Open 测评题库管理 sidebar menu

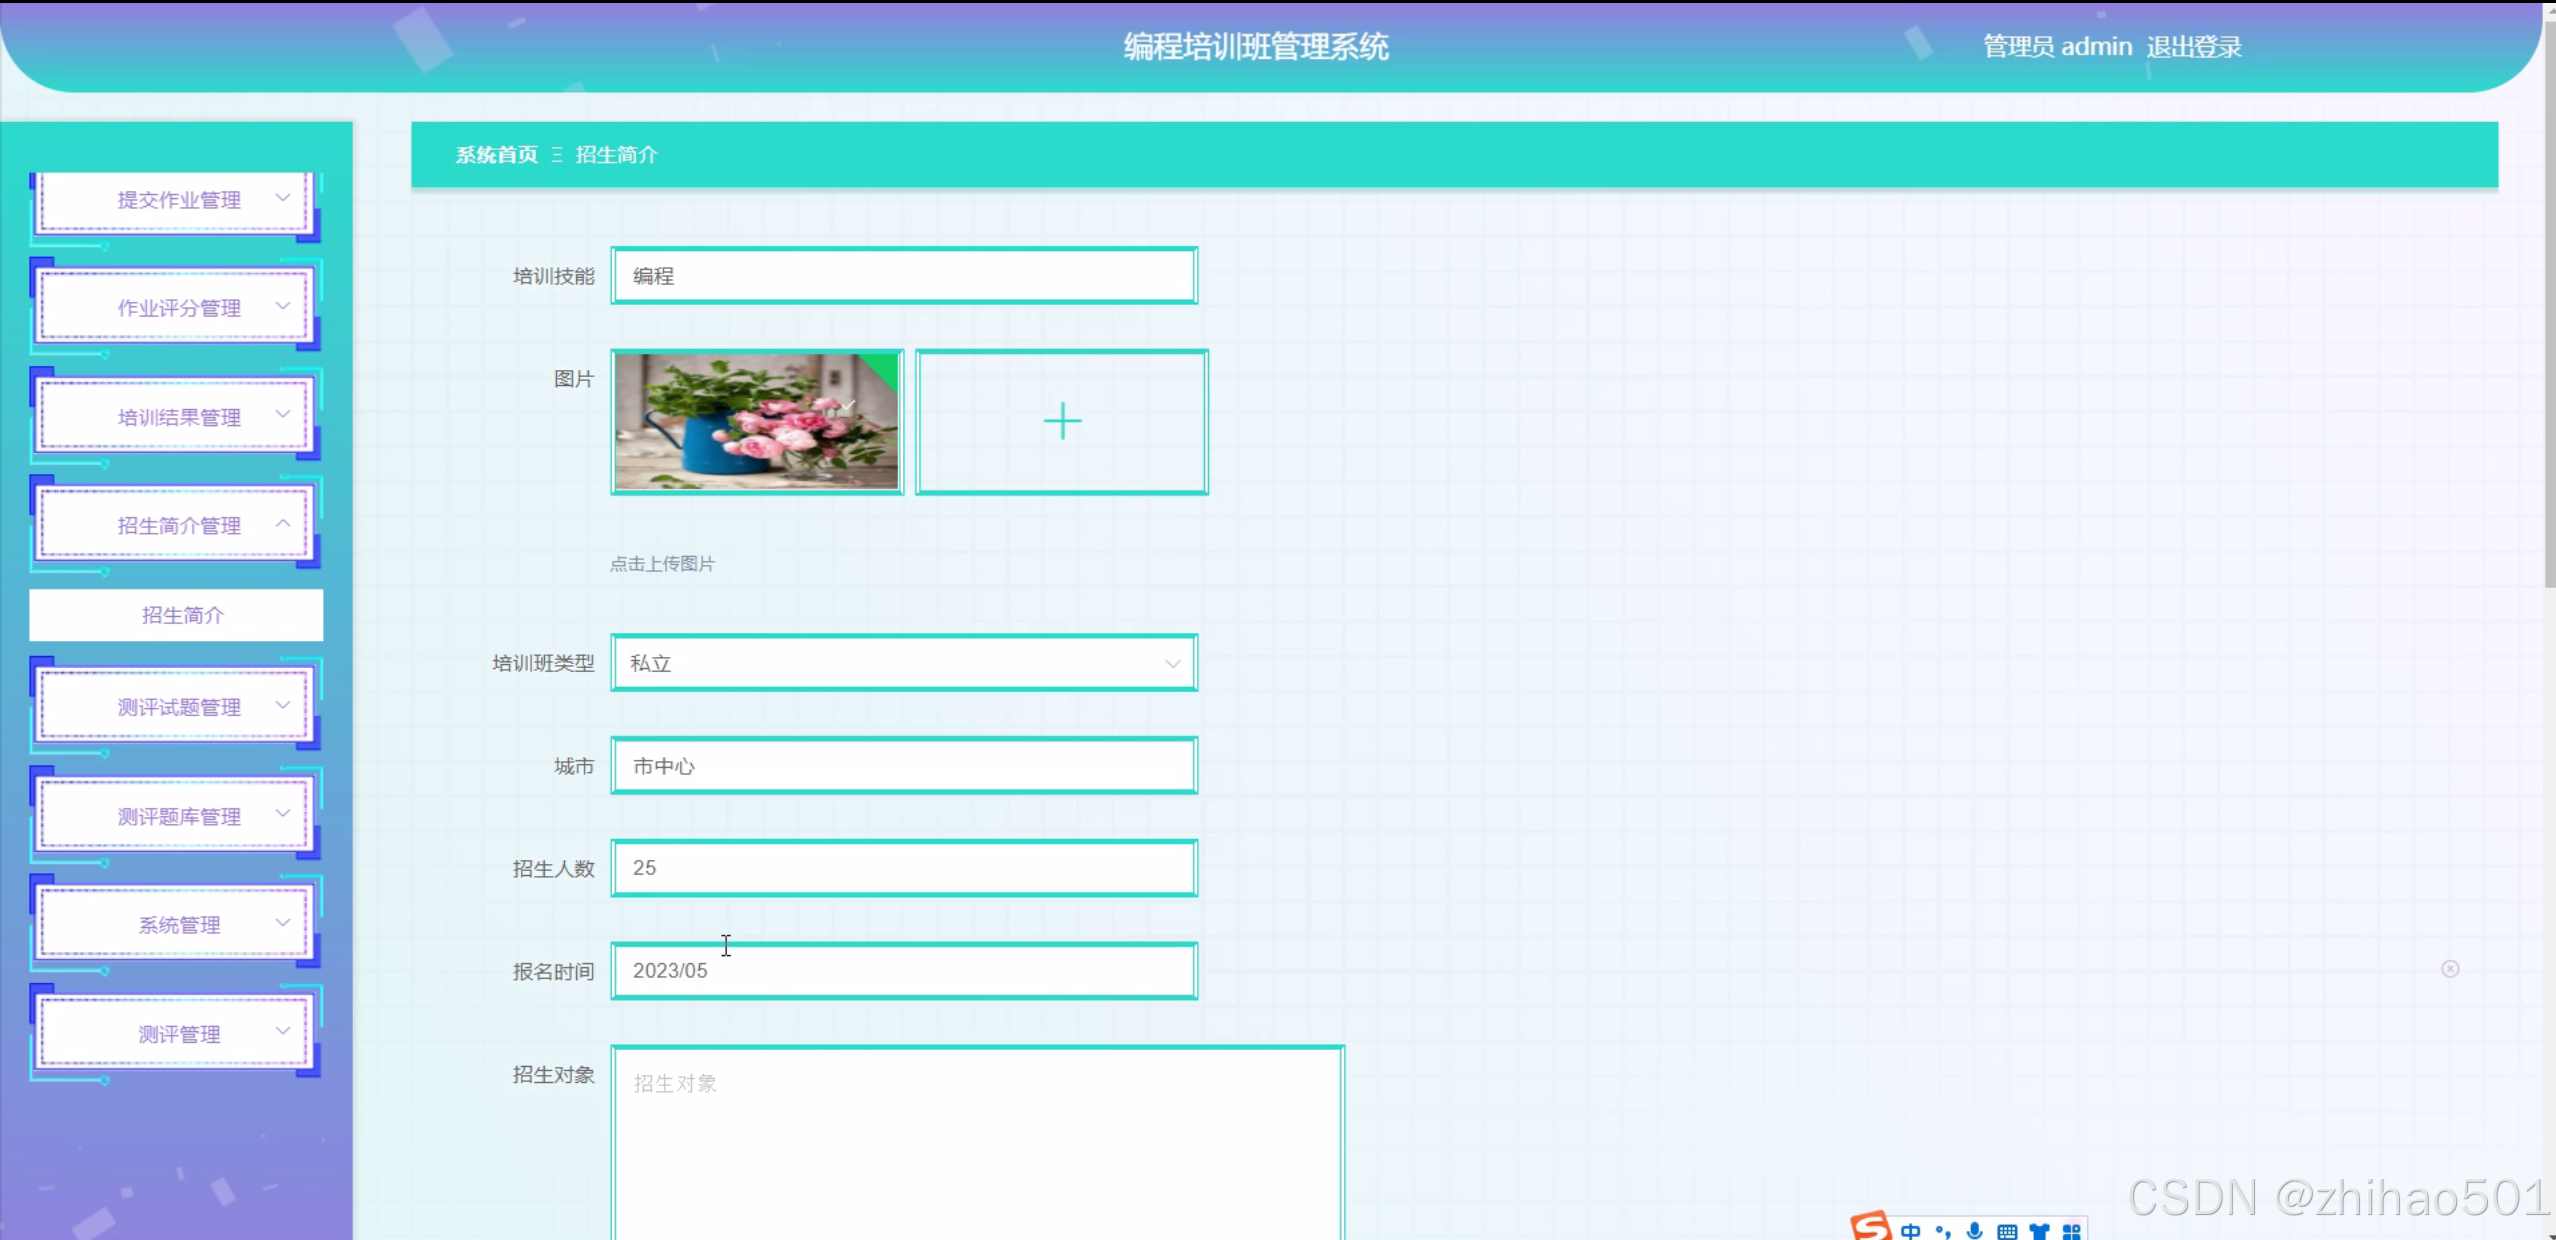click(x=175, y=816)
